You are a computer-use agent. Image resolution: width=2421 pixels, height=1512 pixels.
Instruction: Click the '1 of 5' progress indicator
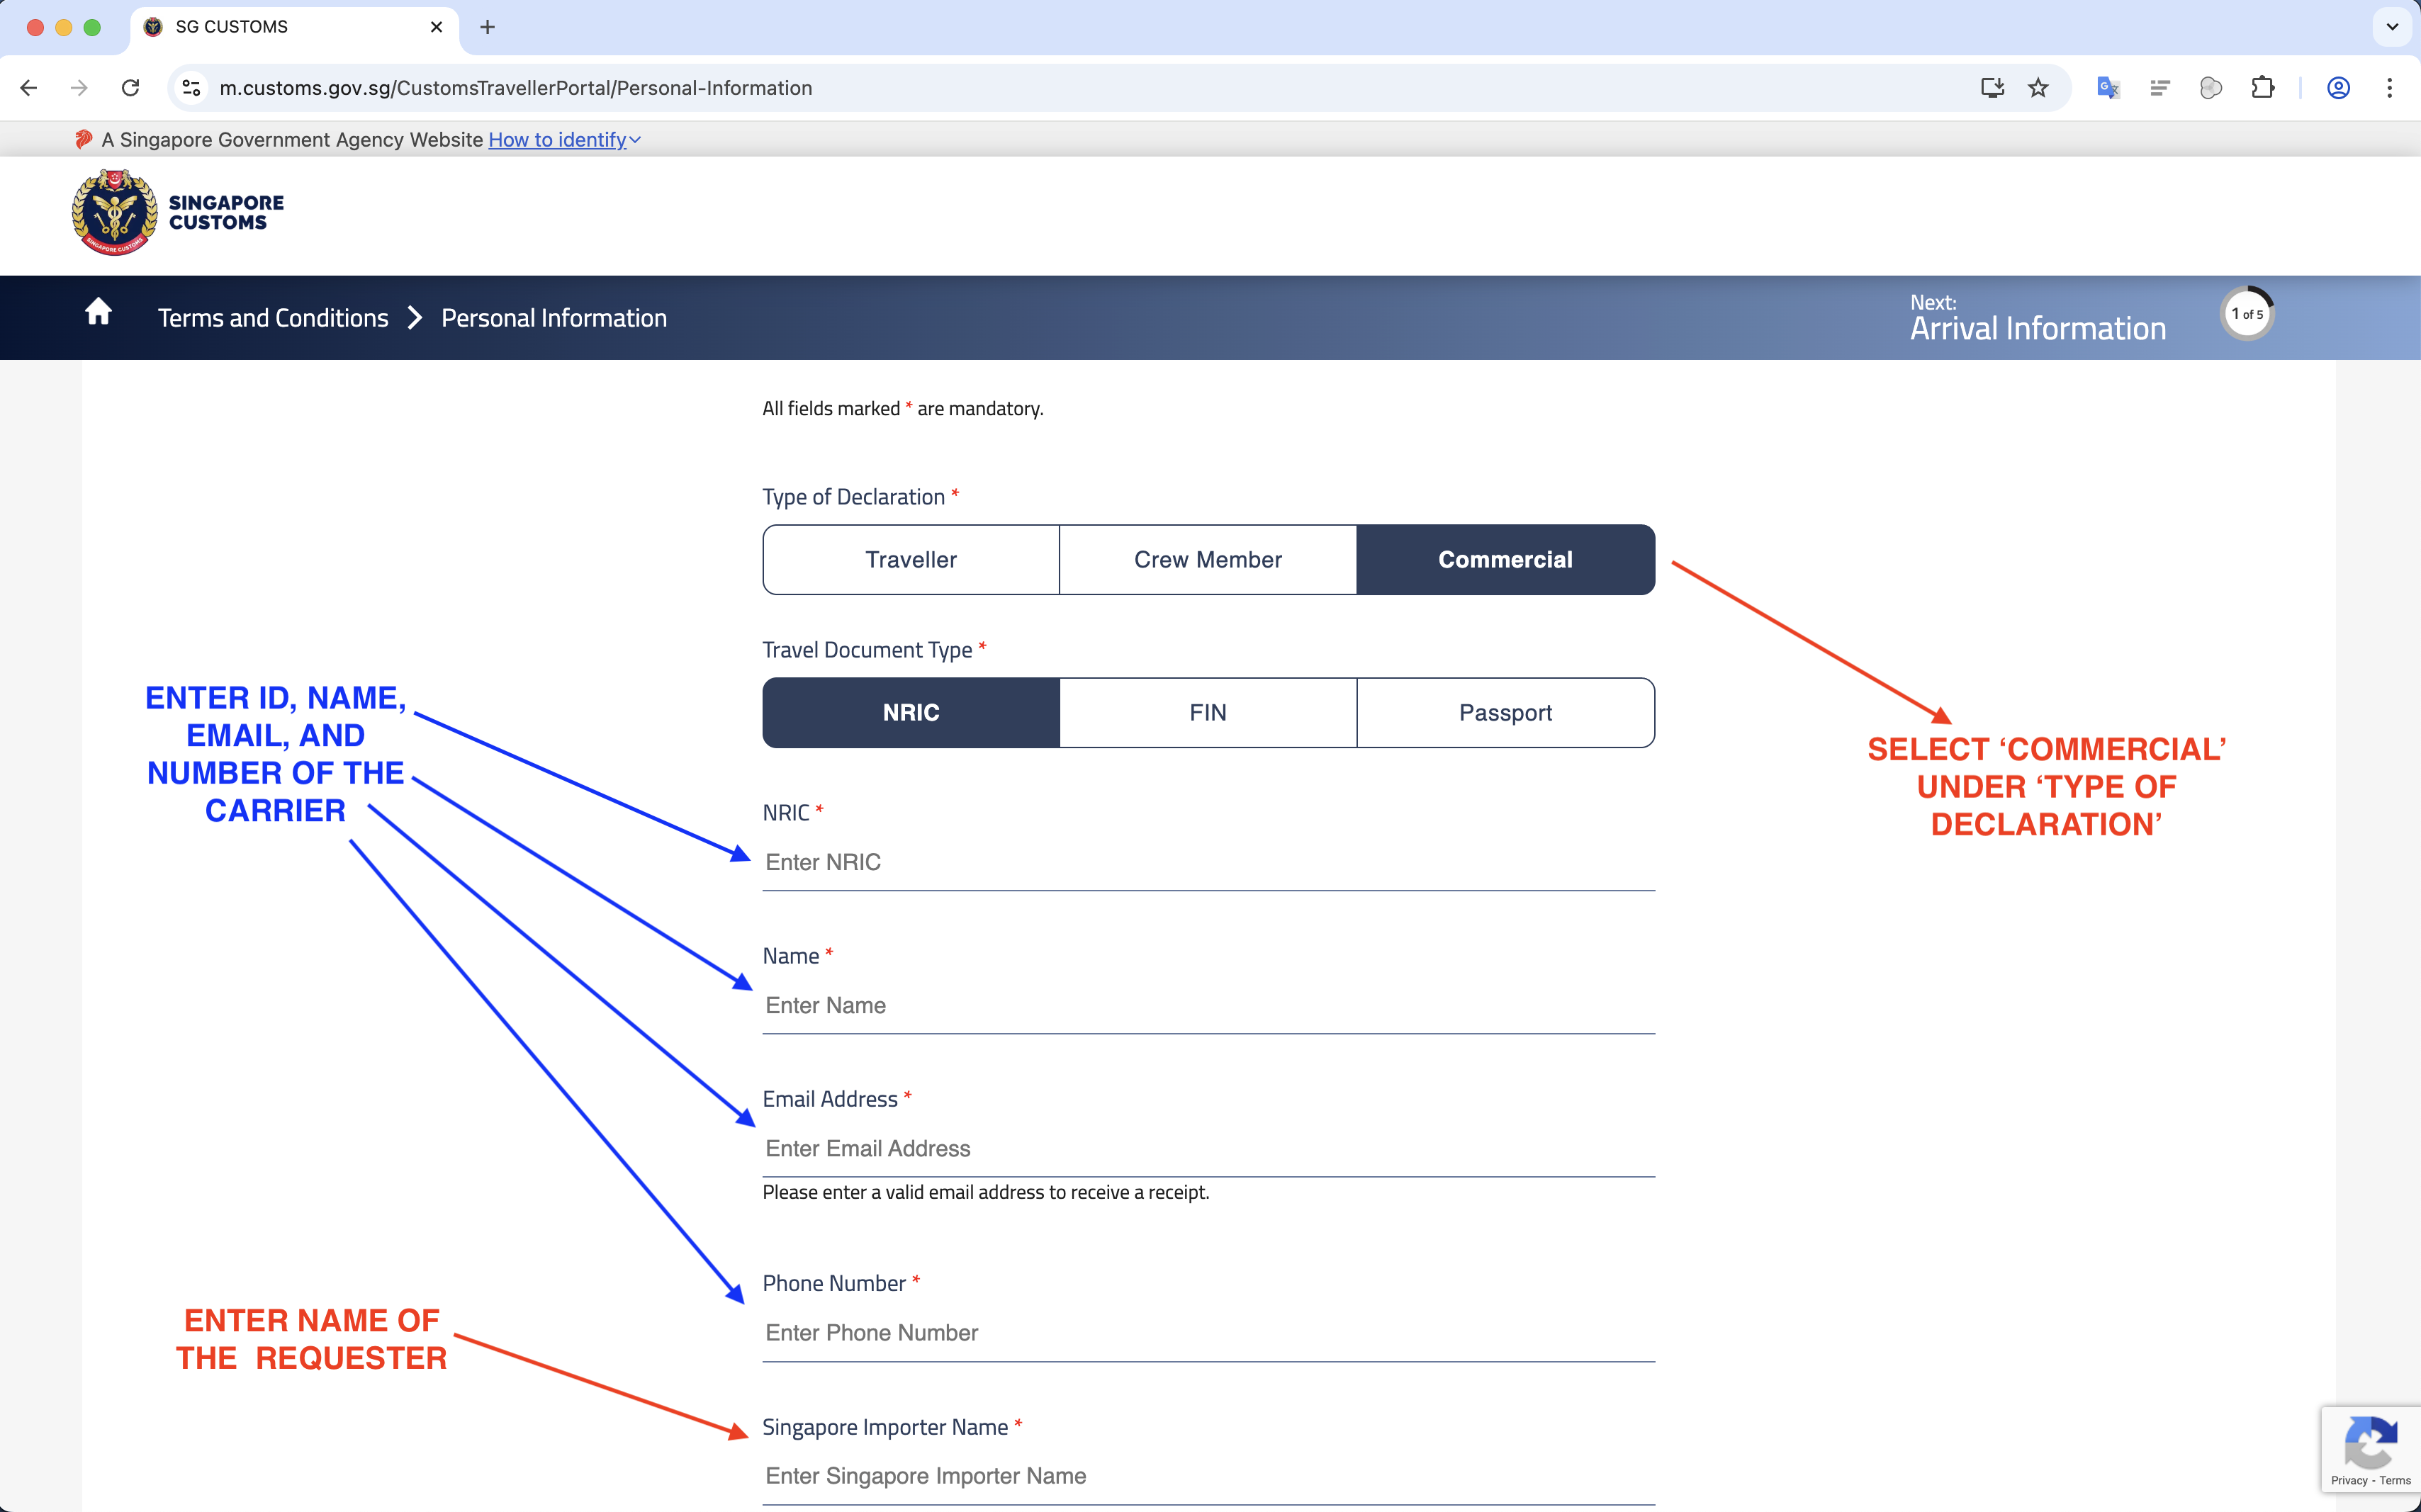coord(2246,313)
